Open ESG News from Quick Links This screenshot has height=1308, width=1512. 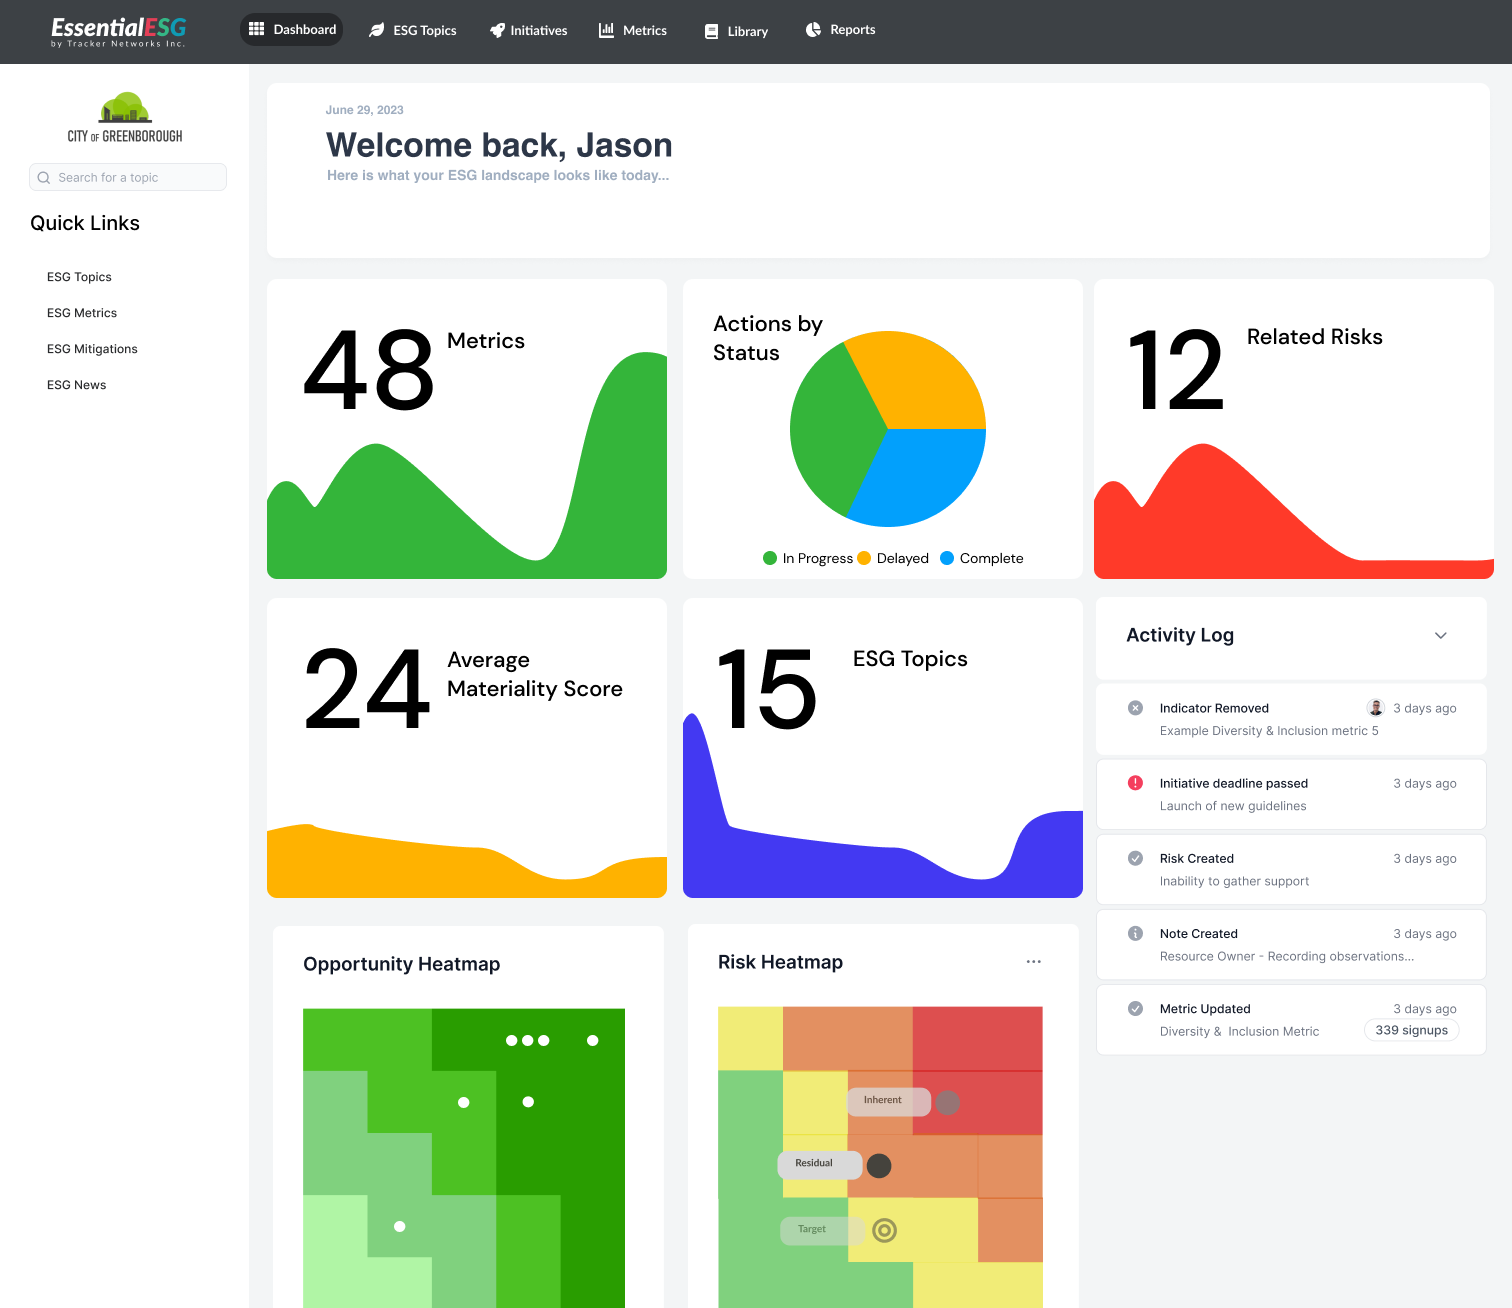point(76,384)
